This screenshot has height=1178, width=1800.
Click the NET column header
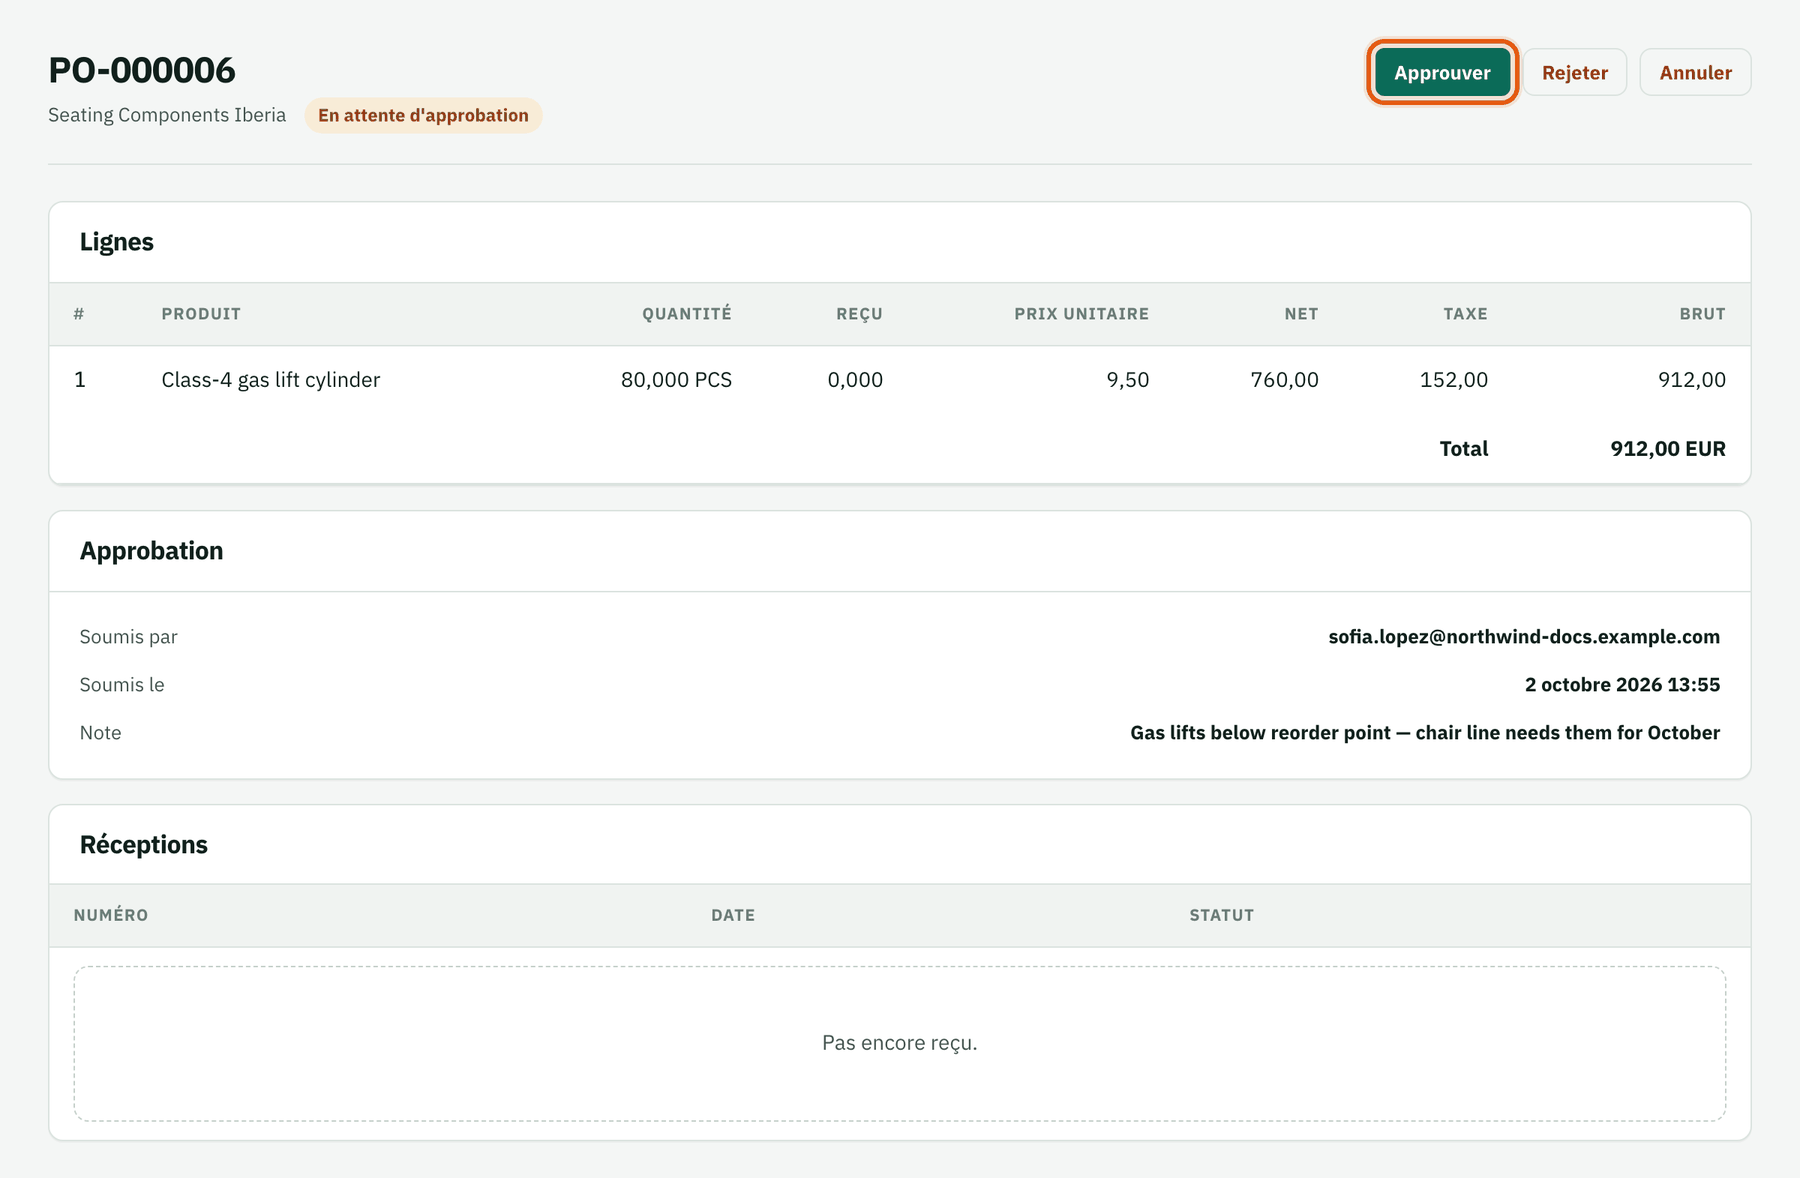(x=1301, y=314)
